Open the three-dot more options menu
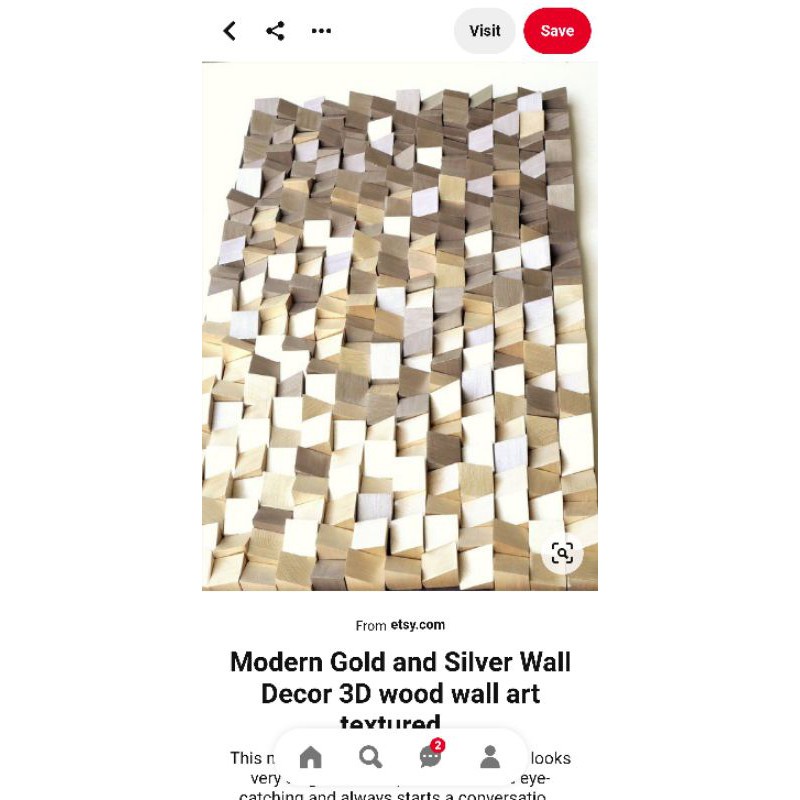Screen dimensions: 800x800 [321, 31]
